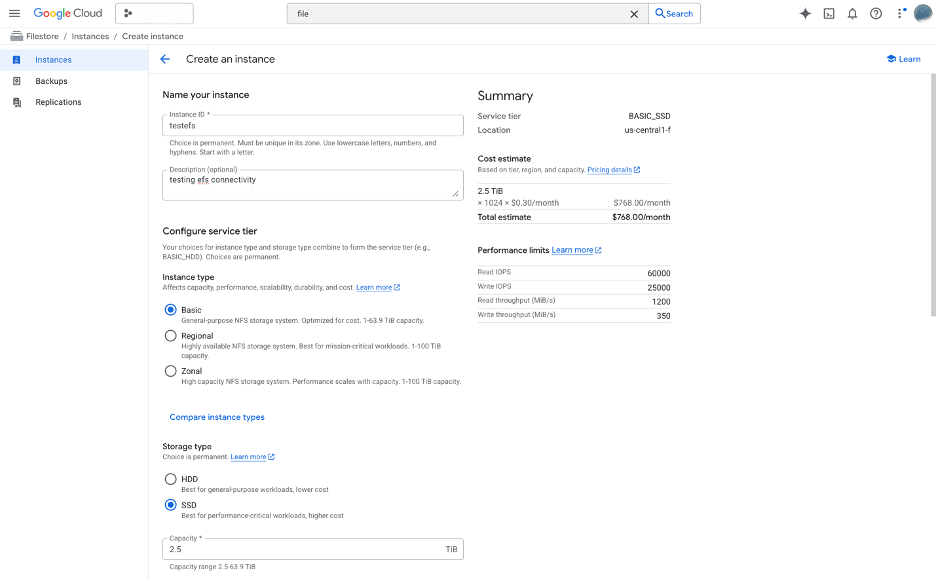
Task: Clear the search field with the X
Action: pyautogui.click(x=633, y=13)
